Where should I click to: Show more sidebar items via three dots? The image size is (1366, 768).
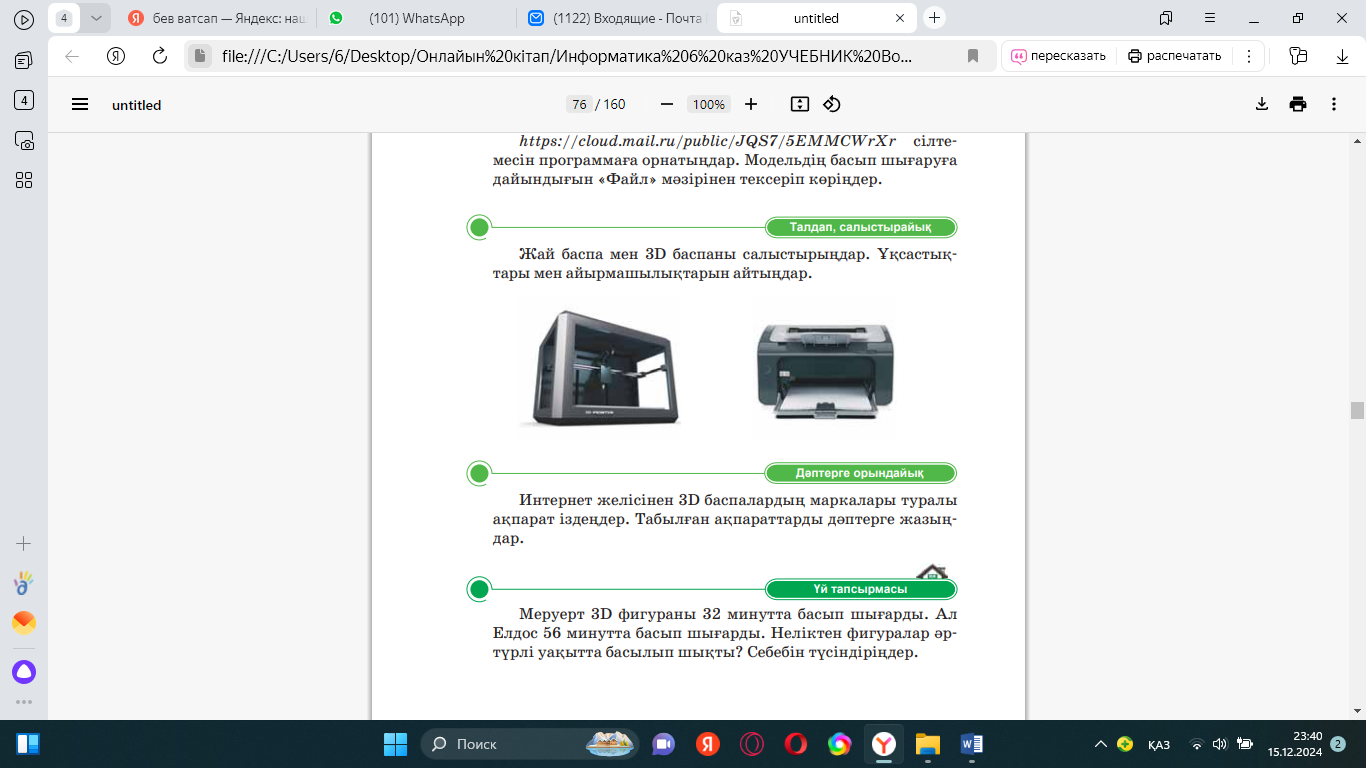[24, 702]
